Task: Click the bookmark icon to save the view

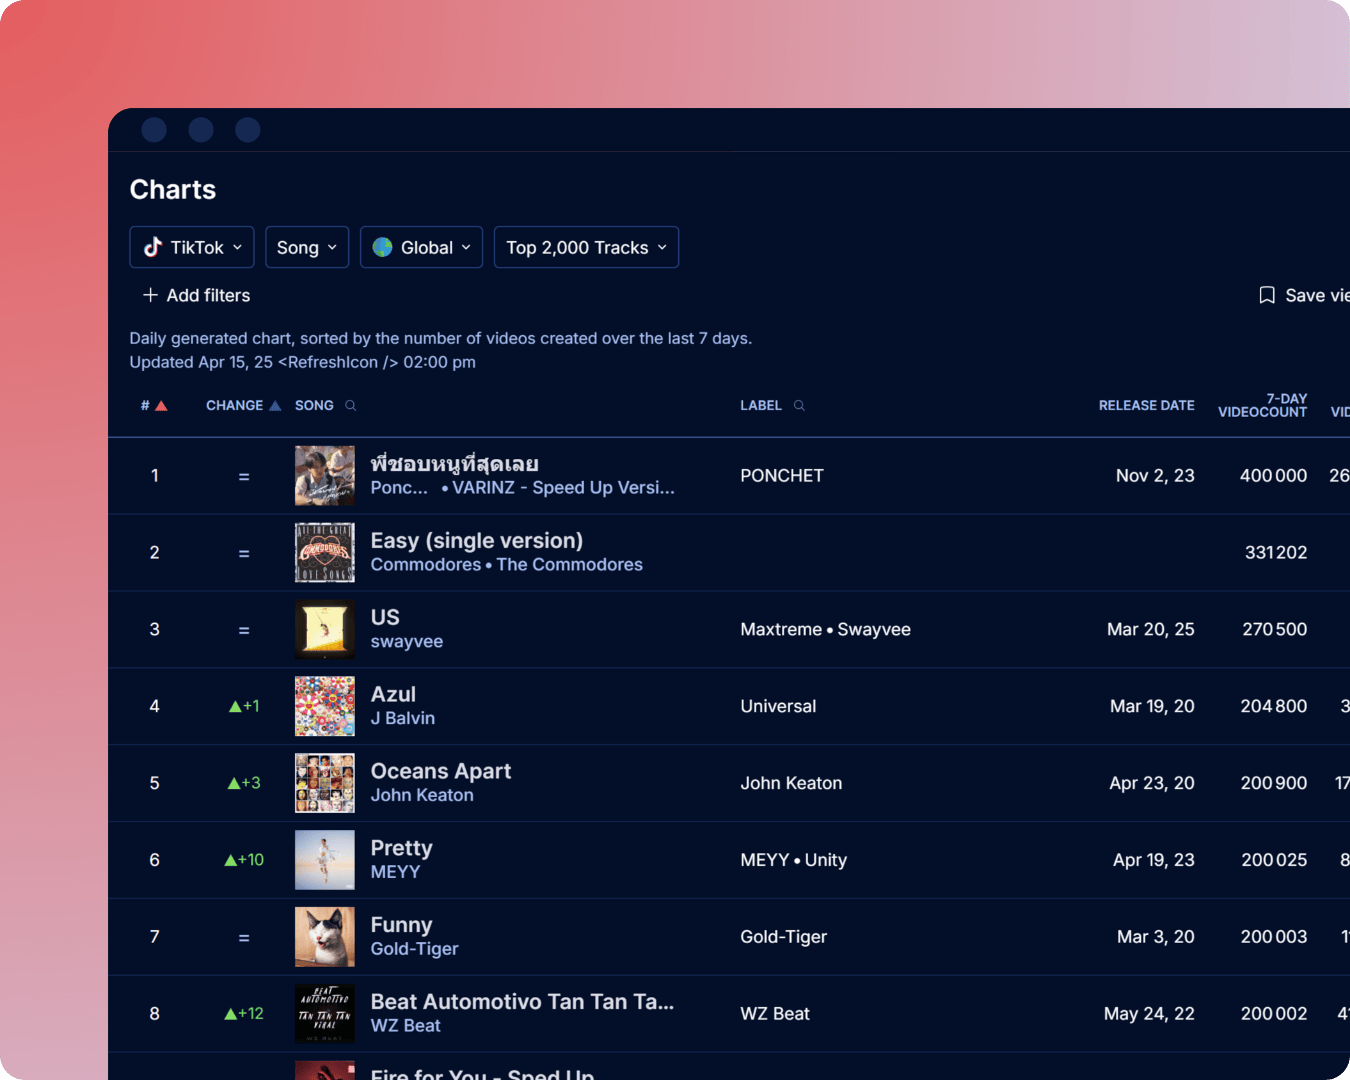Action: (x=1266, y=295)
